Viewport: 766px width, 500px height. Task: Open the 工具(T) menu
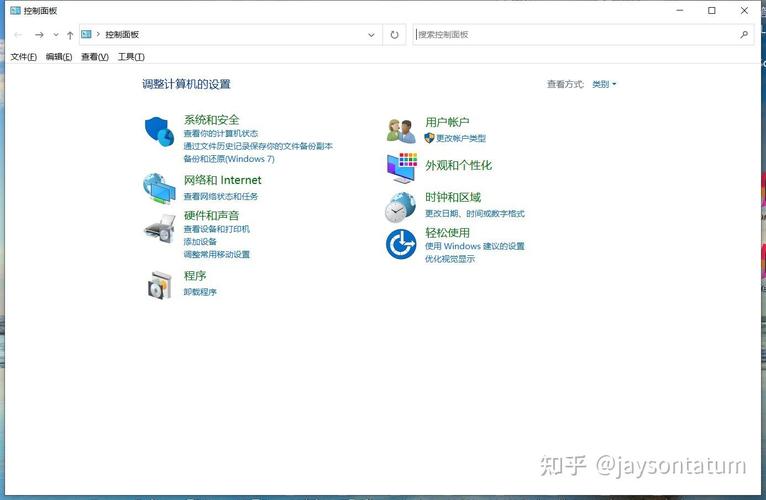[x=131, y=57]
